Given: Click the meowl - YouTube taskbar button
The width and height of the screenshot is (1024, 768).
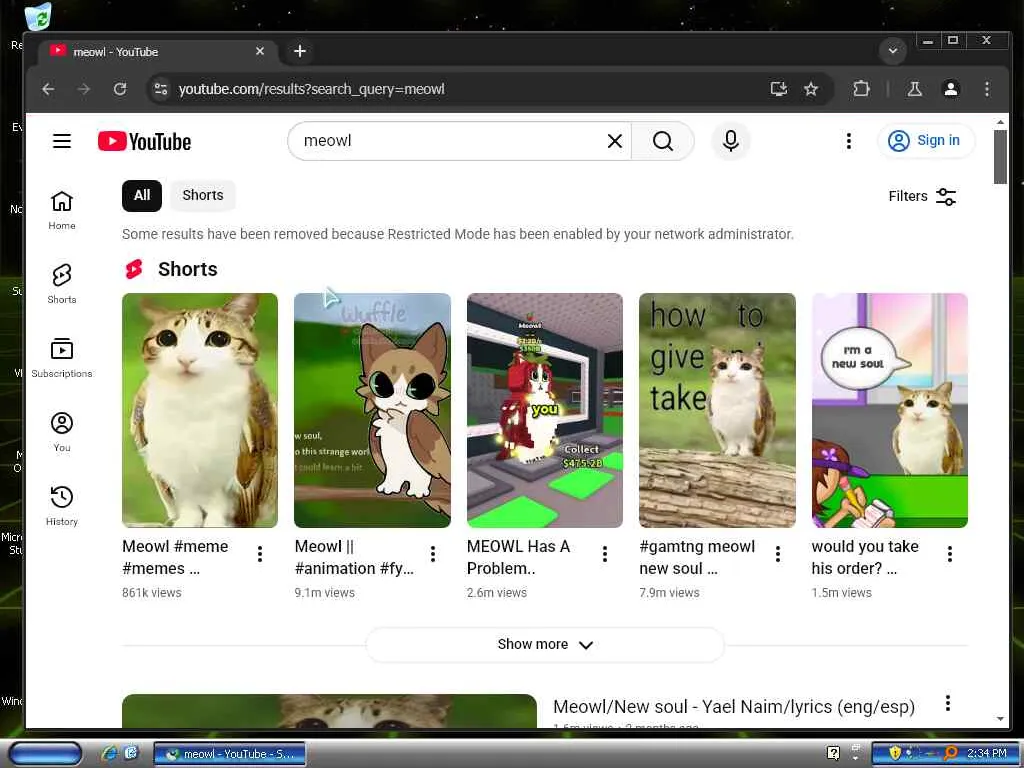Looking at the screenshot, I should tap(229, 754).
